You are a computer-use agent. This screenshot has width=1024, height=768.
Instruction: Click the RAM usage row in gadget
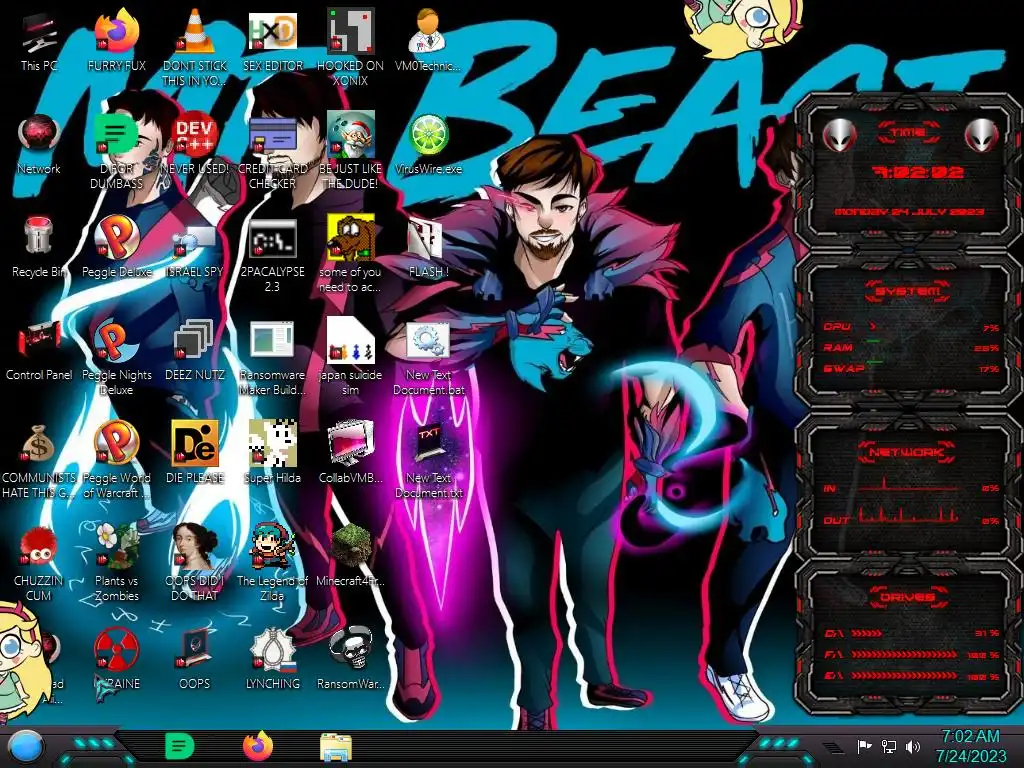tap(912, 347)
